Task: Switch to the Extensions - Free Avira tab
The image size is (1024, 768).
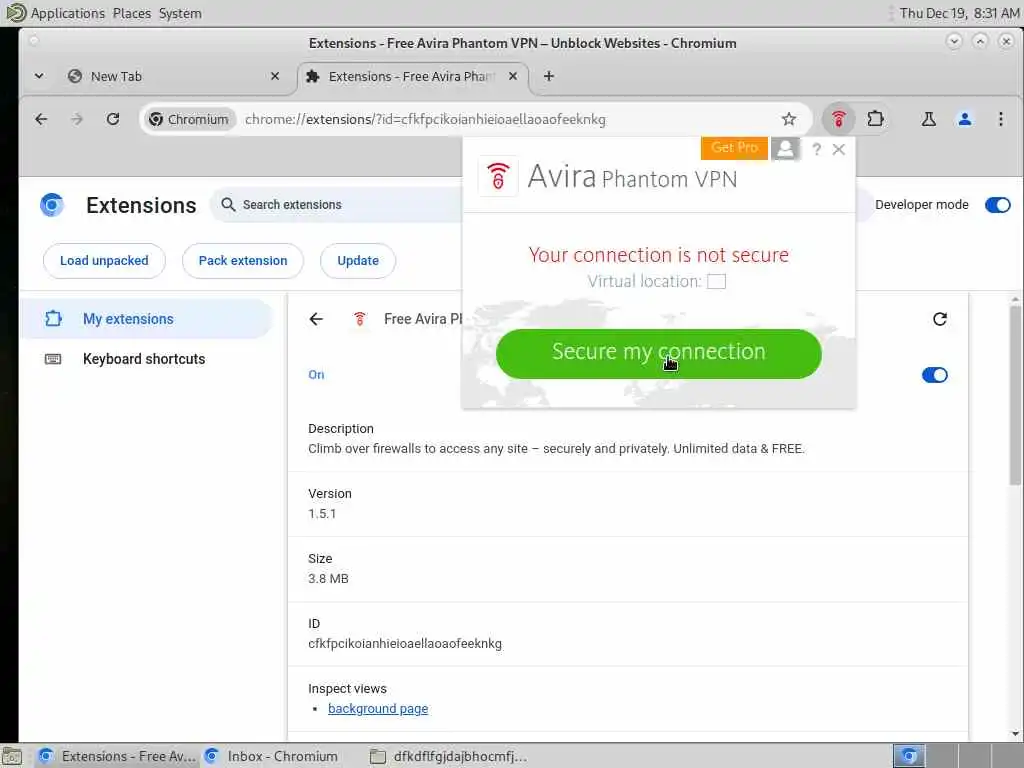Action: pyautogui.click(x=413, y=76)
